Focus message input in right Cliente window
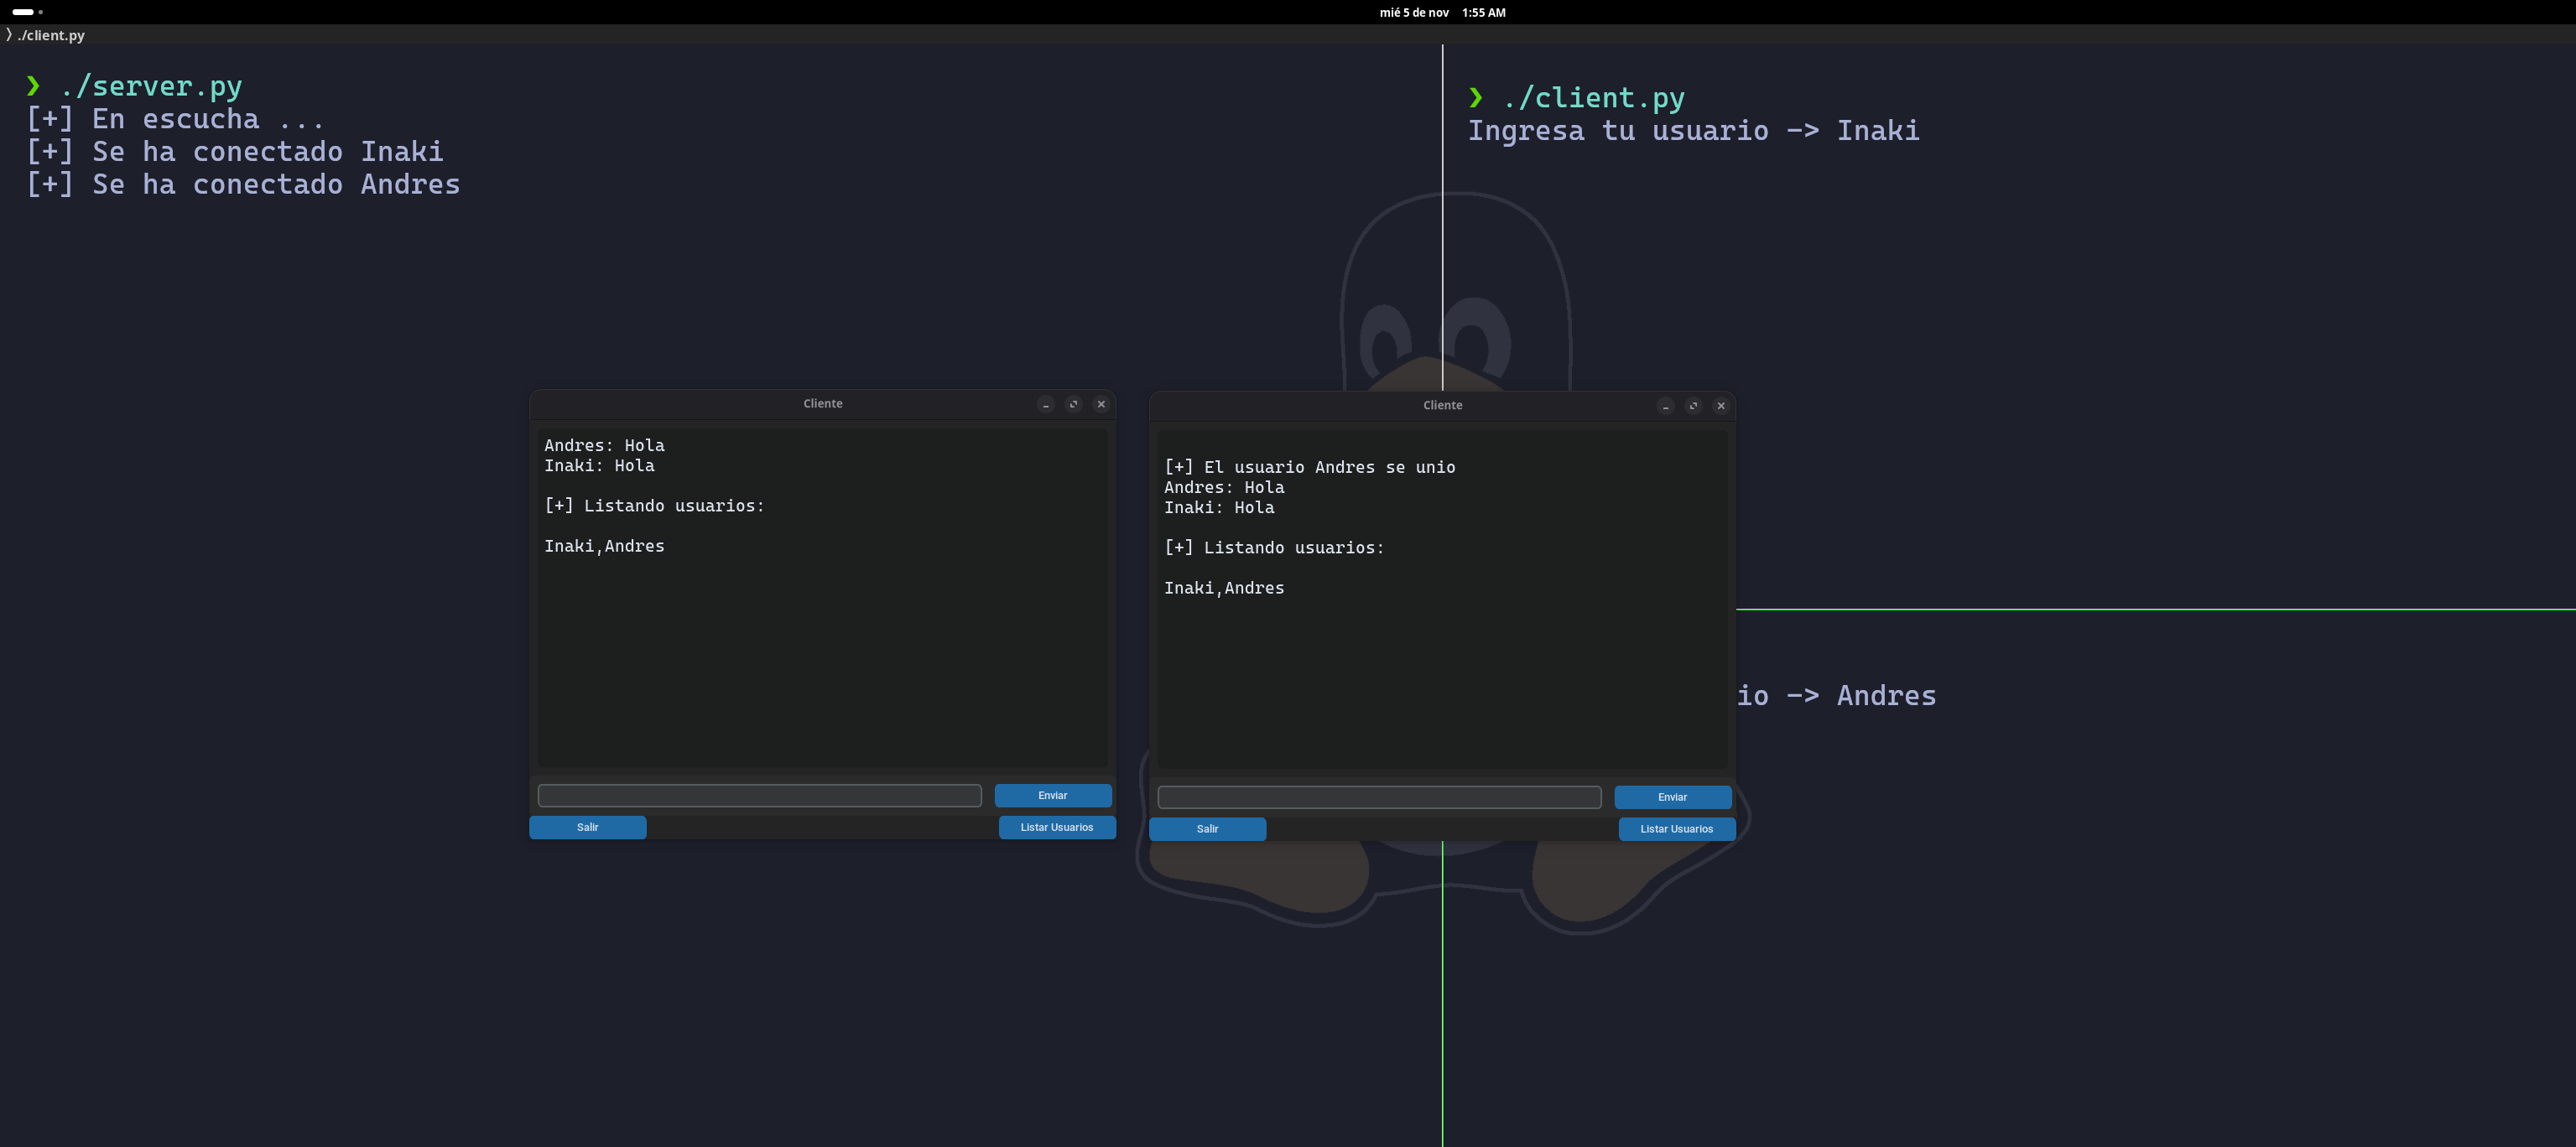This screenshot has width=2576, height=1147. point(1379,798)
